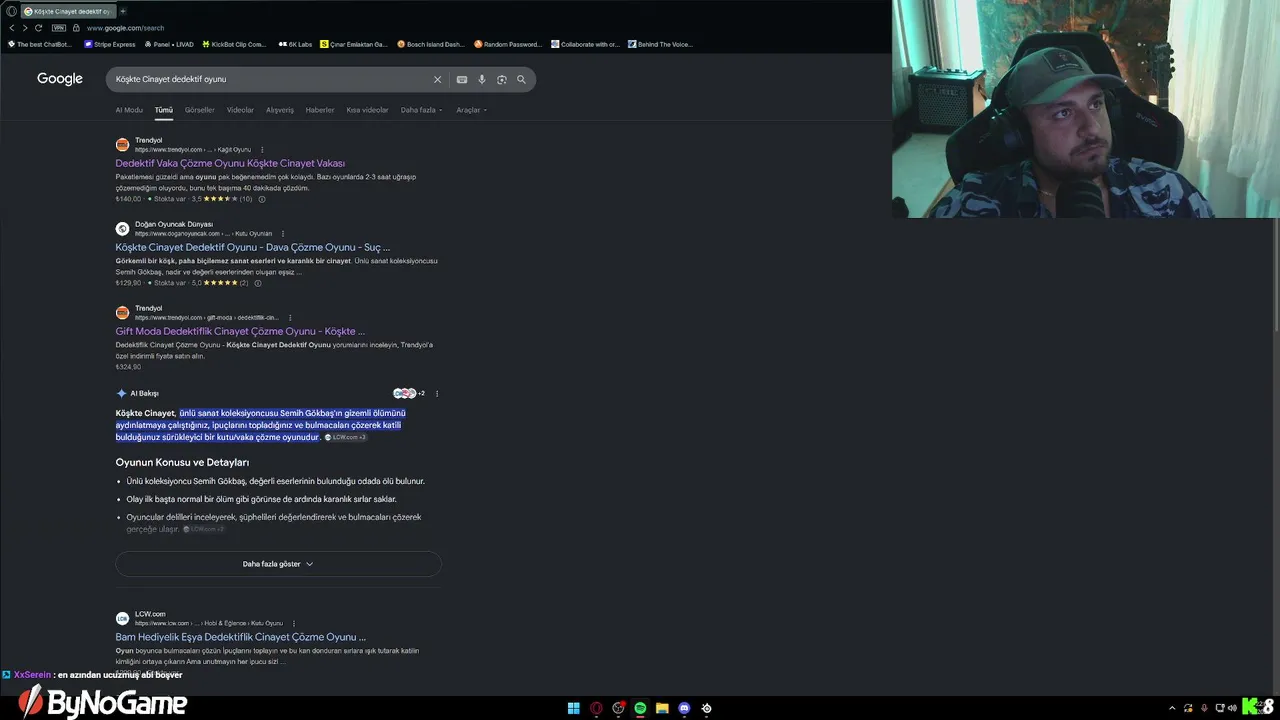Click the AI Bakışı label
1280x720 pixels.
[144, 393]
